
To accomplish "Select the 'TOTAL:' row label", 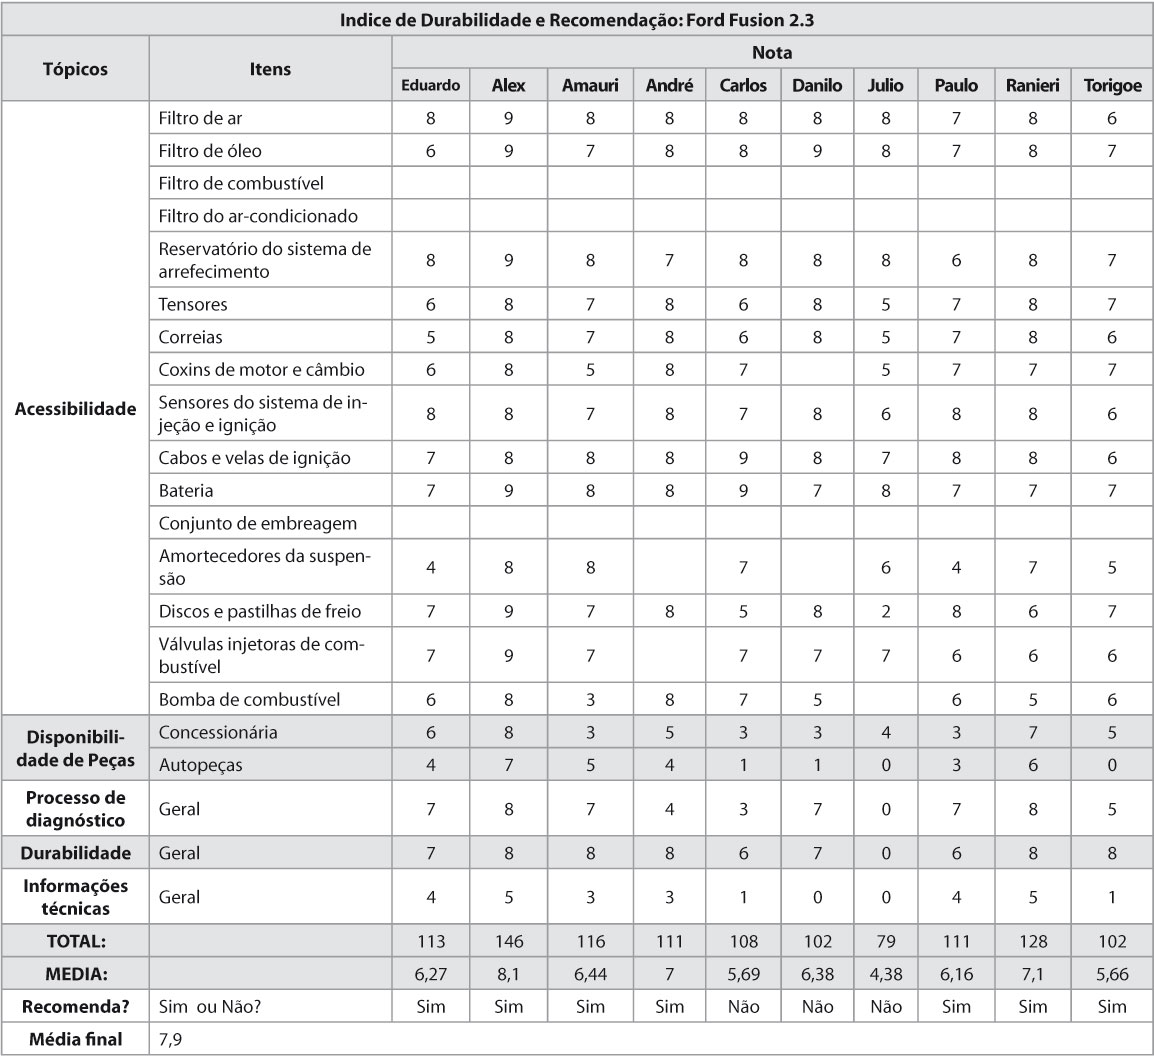I will pos(75,941).
